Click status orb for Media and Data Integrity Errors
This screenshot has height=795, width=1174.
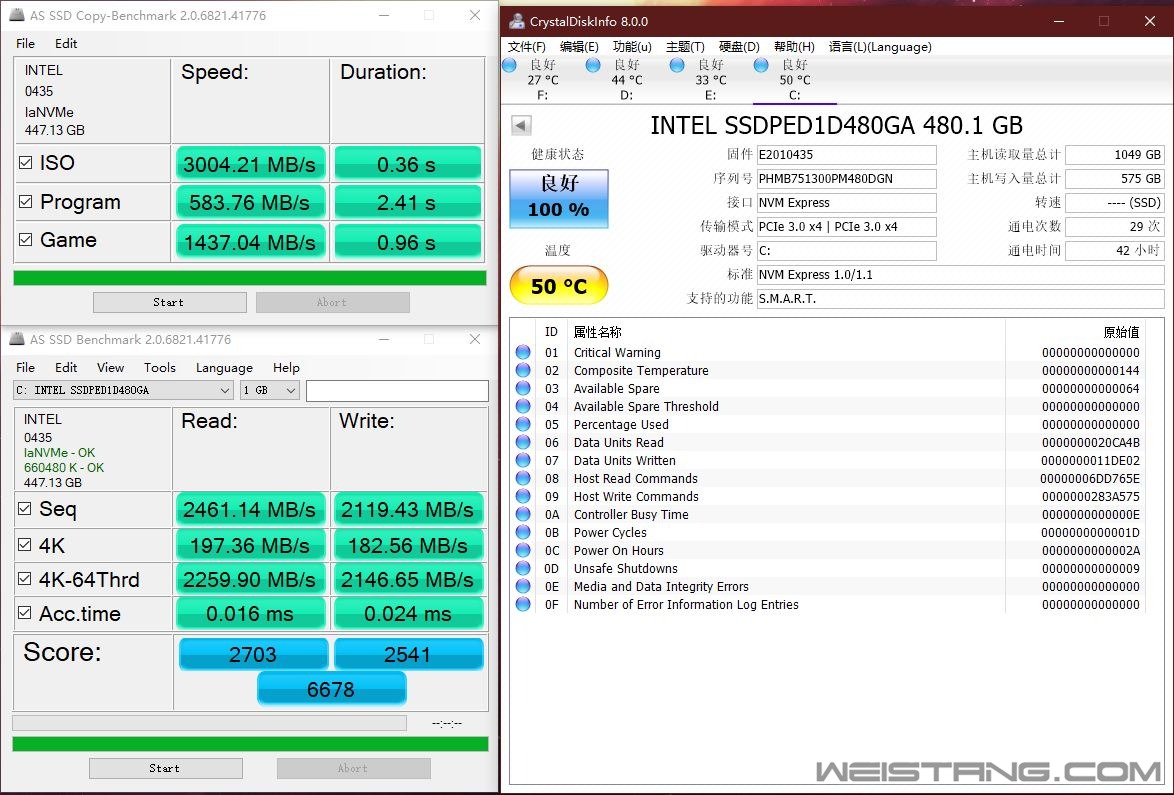[x=523, y=585]
